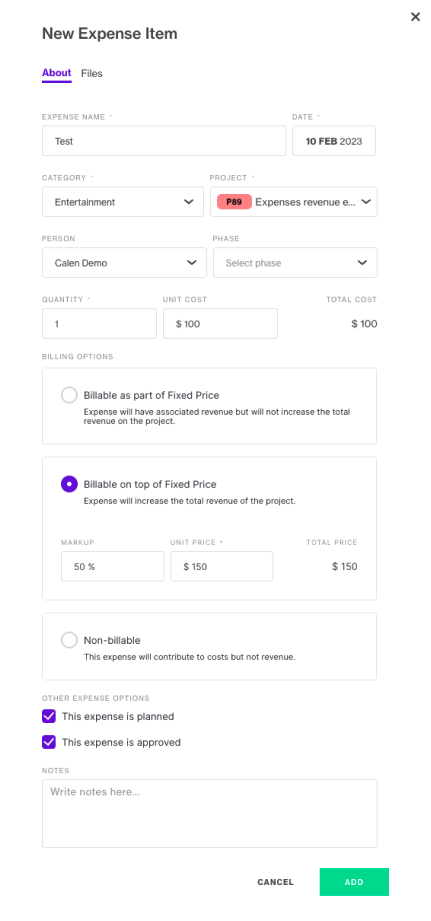
Task: Uncheck This expense is planned
Action: click(49, 717)
